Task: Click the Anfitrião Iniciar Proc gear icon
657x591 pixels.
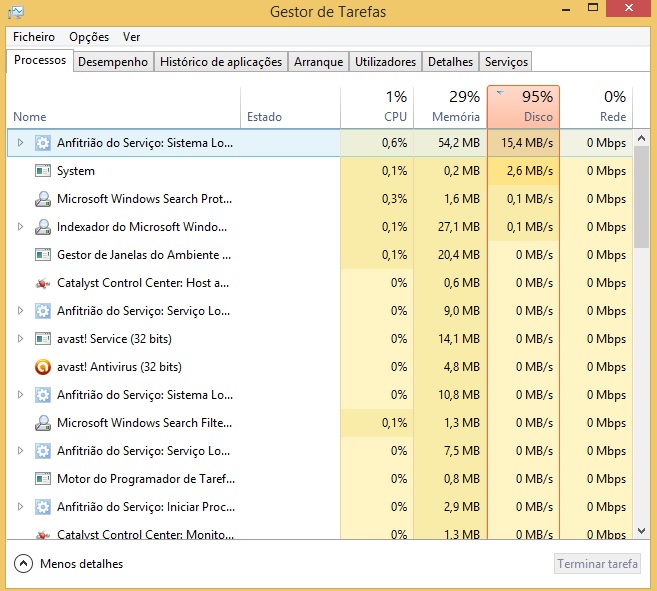Action: point(43,507)
